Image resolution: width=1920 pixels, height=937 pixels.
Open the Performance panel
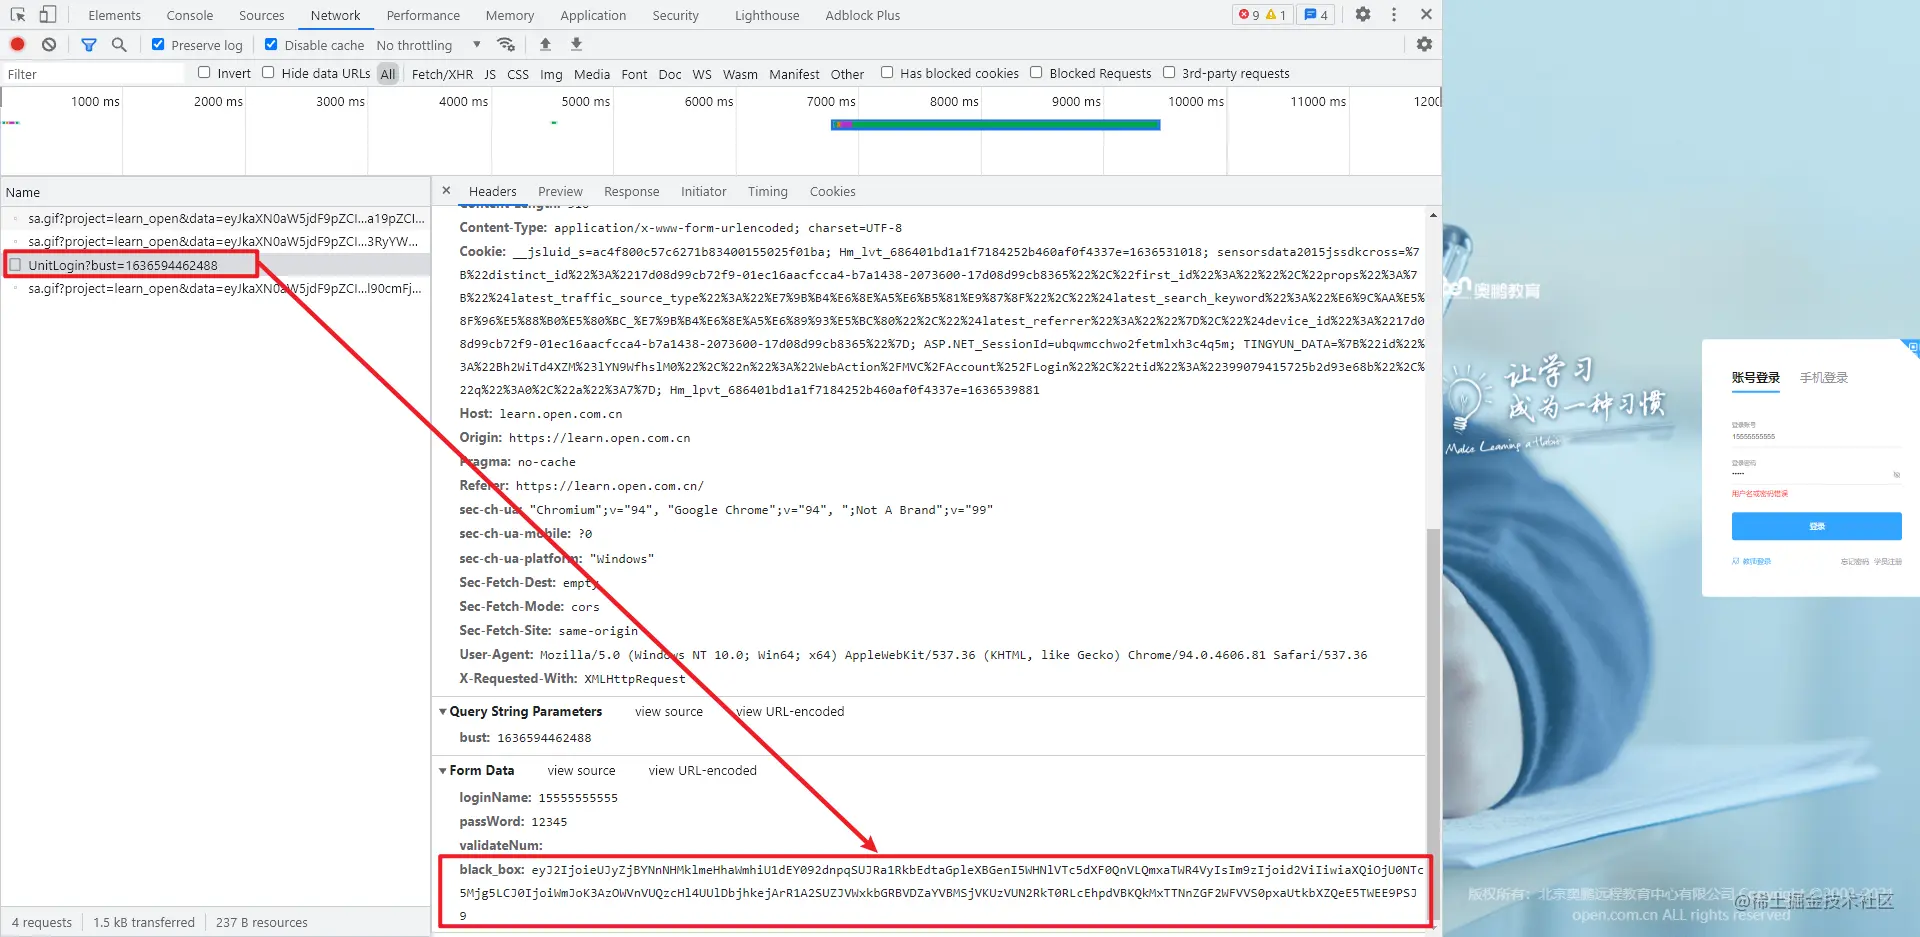423,15
